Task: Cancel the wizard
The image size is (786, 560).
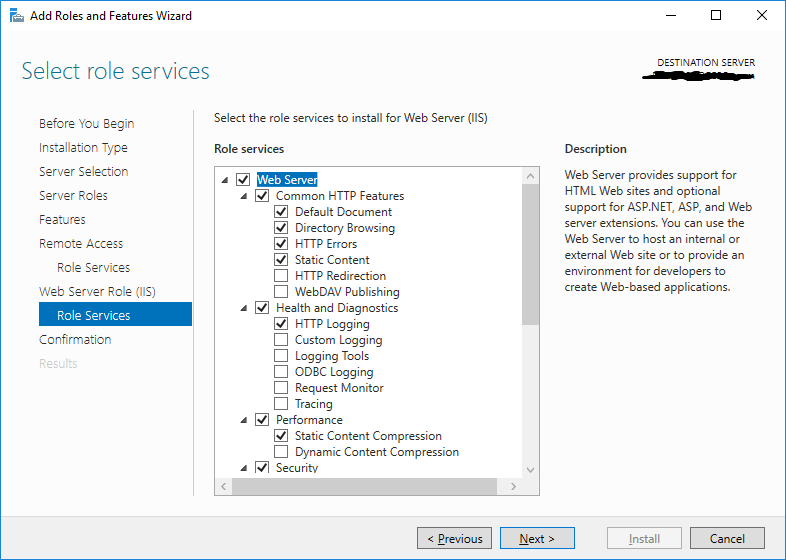Action: 727,539
